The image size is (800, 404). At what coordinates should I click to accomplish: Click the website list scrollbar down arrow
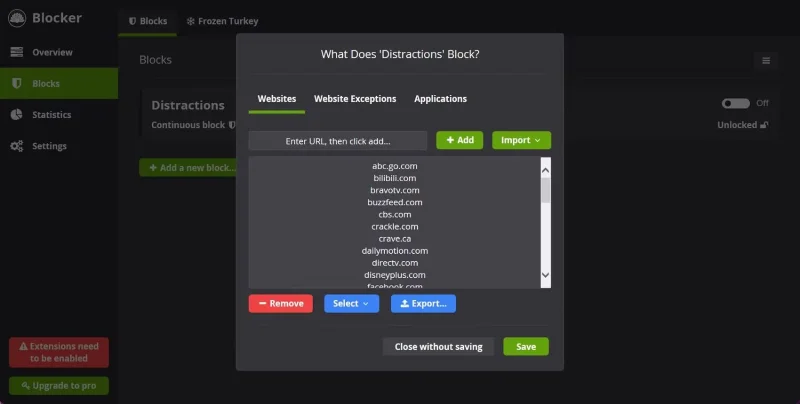(x=545, y=275)
